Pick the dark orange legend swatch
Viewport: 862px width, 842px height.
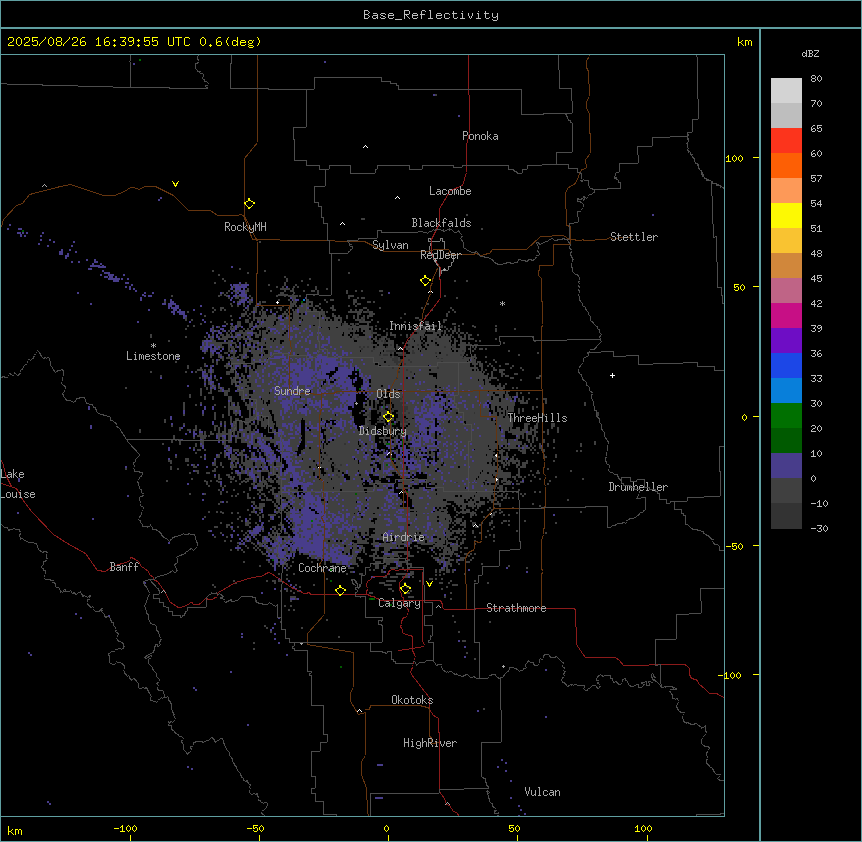[786, 165]
